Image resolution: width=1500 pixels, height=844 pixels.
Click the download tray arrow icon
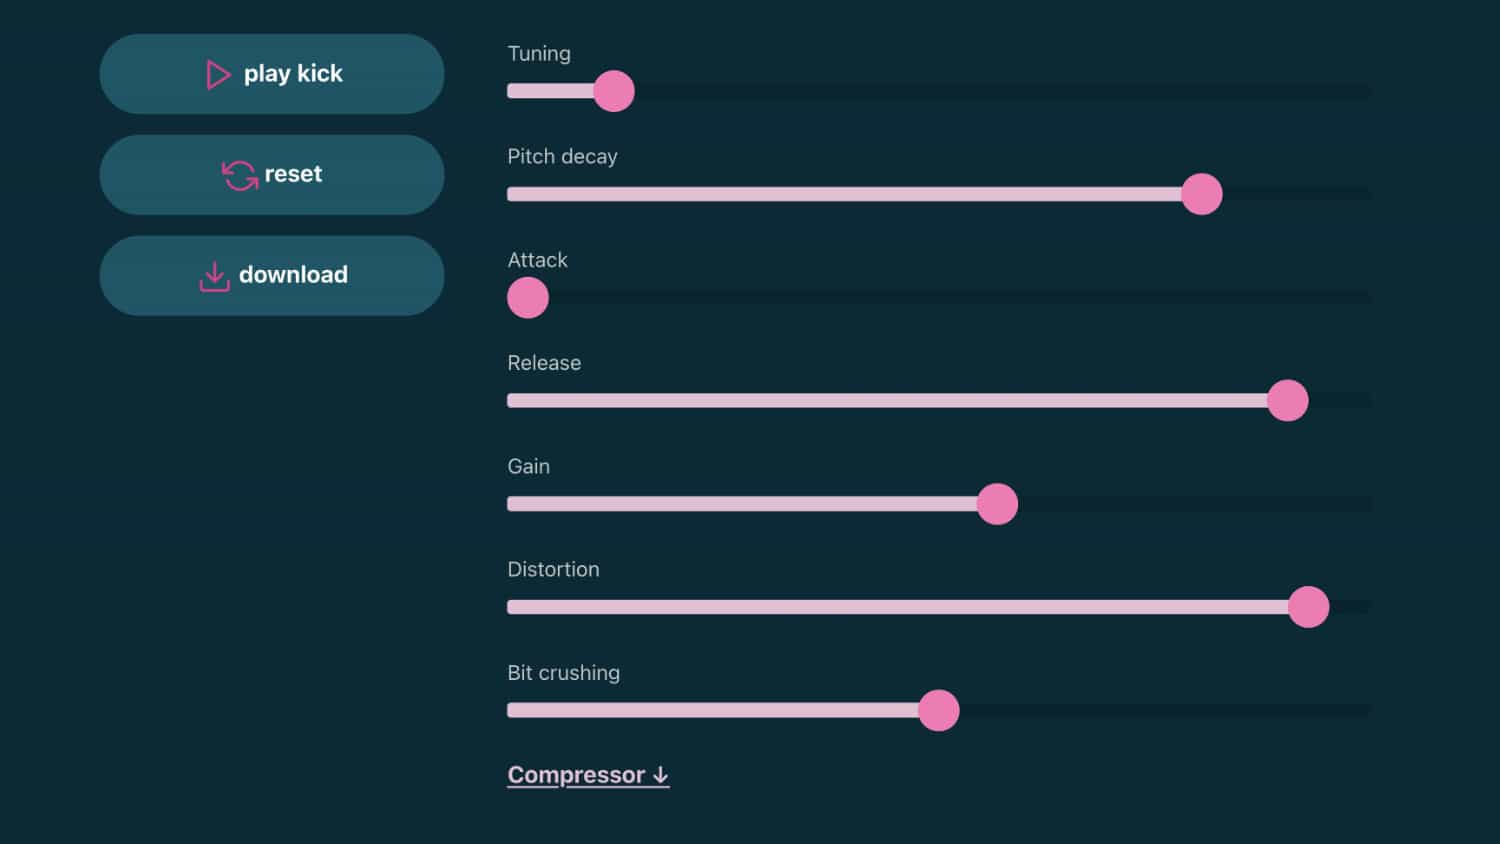(214, 277)
